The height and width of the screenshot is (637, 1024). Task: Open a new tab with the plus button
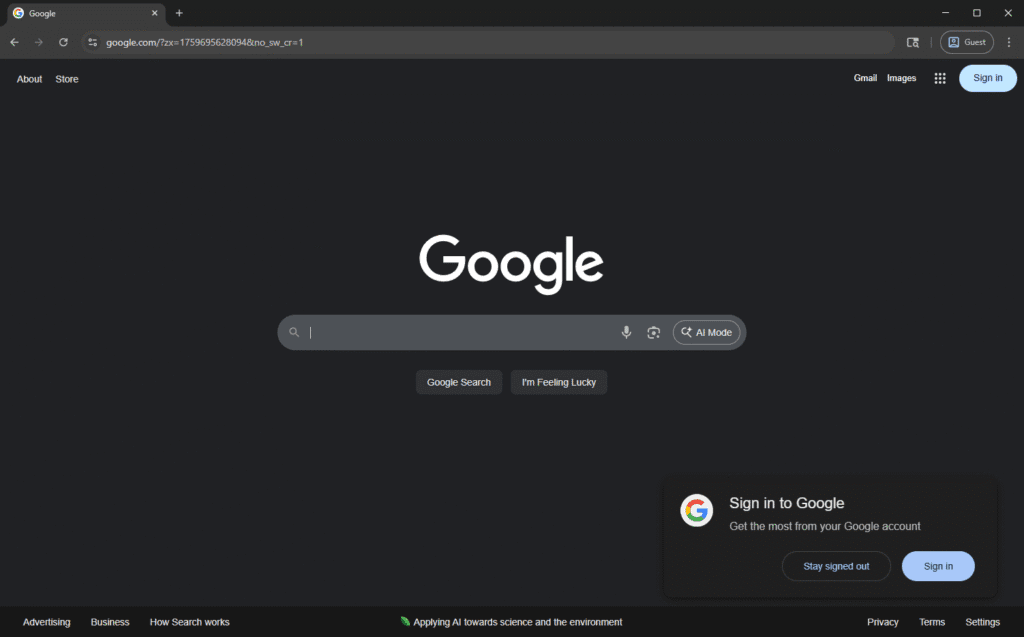178,13
